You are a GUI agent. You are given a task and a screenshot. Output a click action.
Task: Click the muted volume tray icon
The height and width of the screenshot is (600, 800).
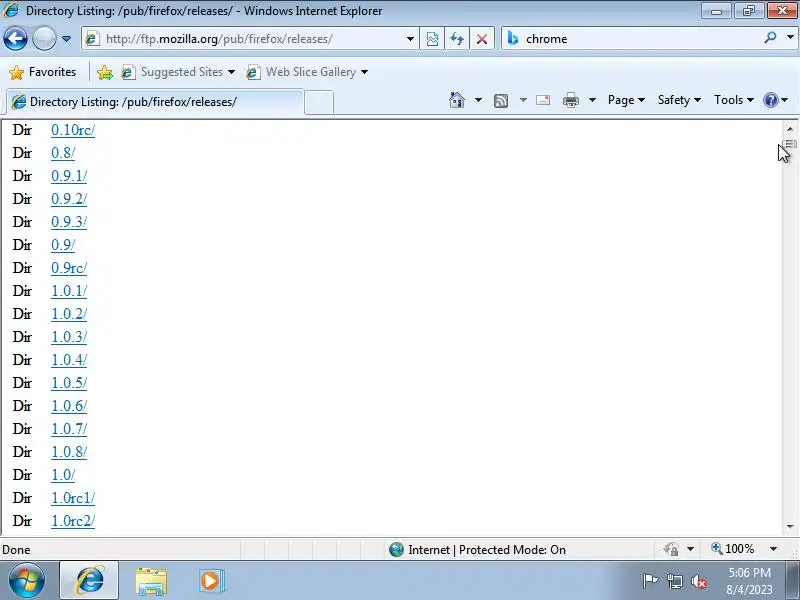click(x=698, y=581)
